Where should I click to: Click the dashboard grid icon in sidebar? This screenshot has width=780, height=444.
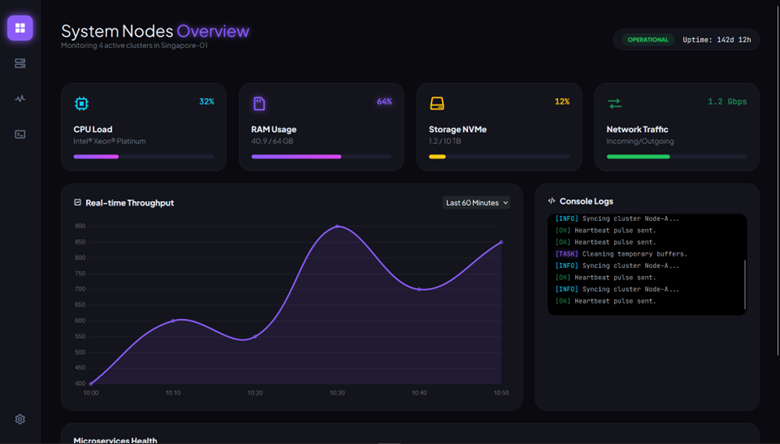(20, 28)
